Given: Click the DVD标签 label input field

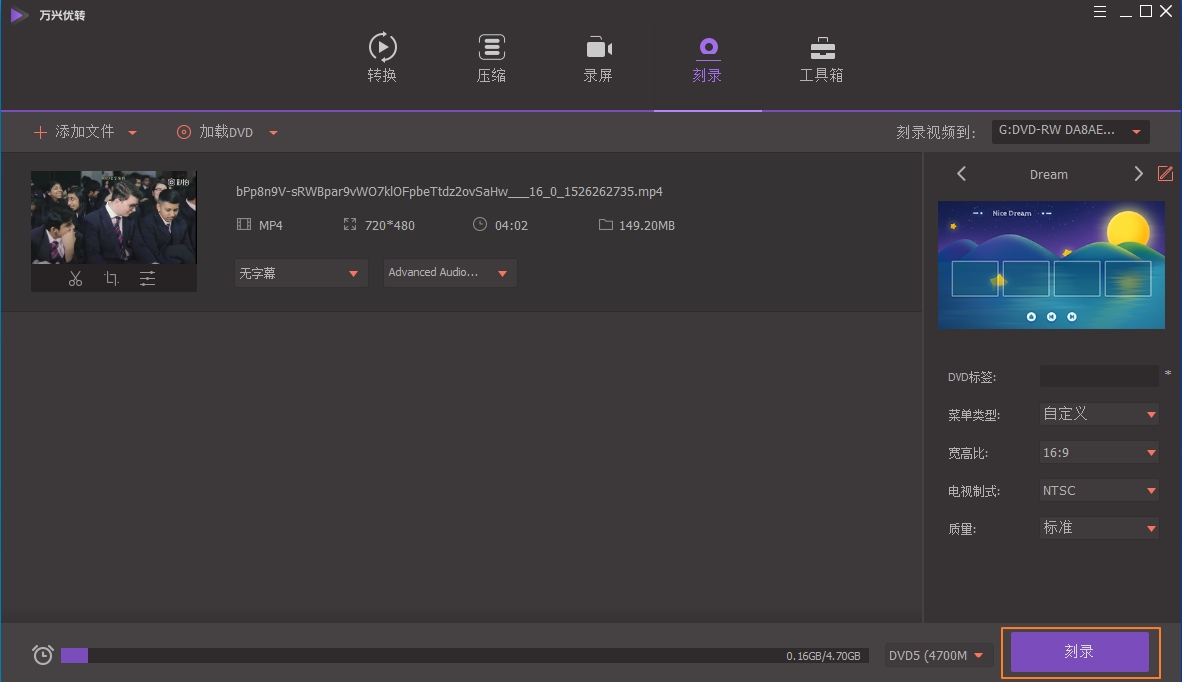Looking at the screenshot, I should tap(1098, 376).
